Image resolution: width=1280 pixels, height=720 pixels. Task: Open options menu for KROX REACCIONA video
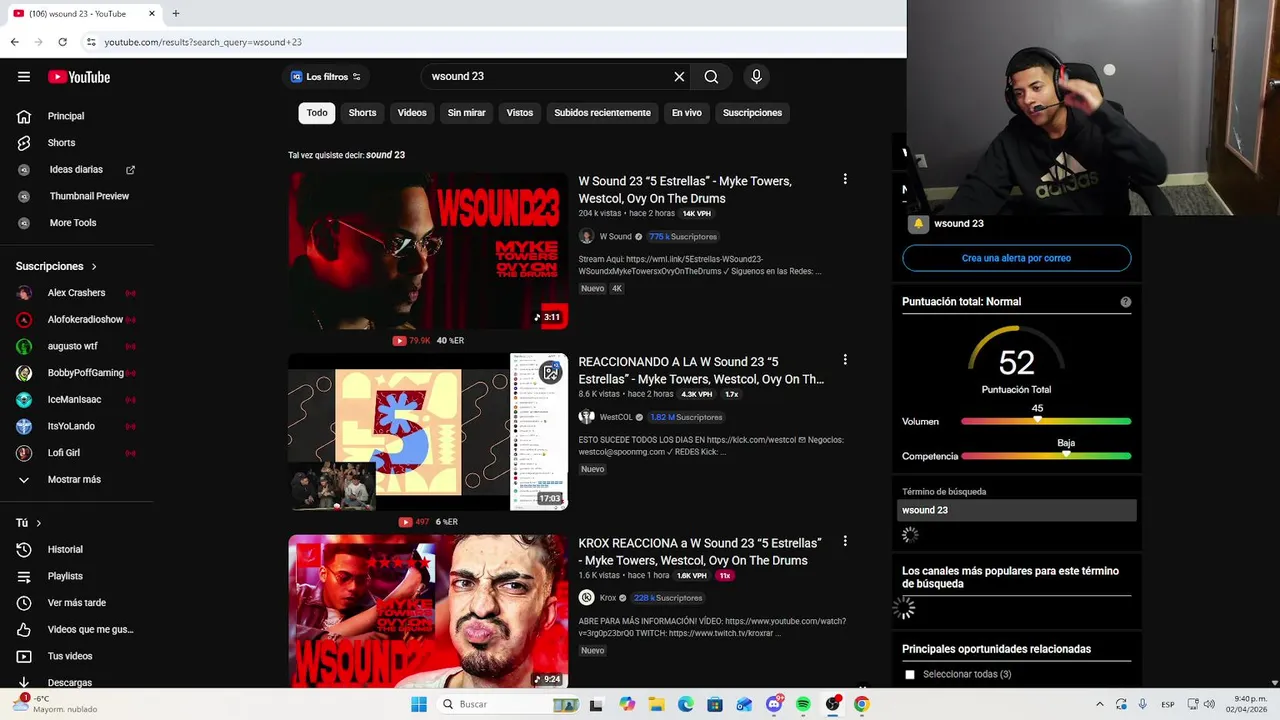click(x=845, y=541)
